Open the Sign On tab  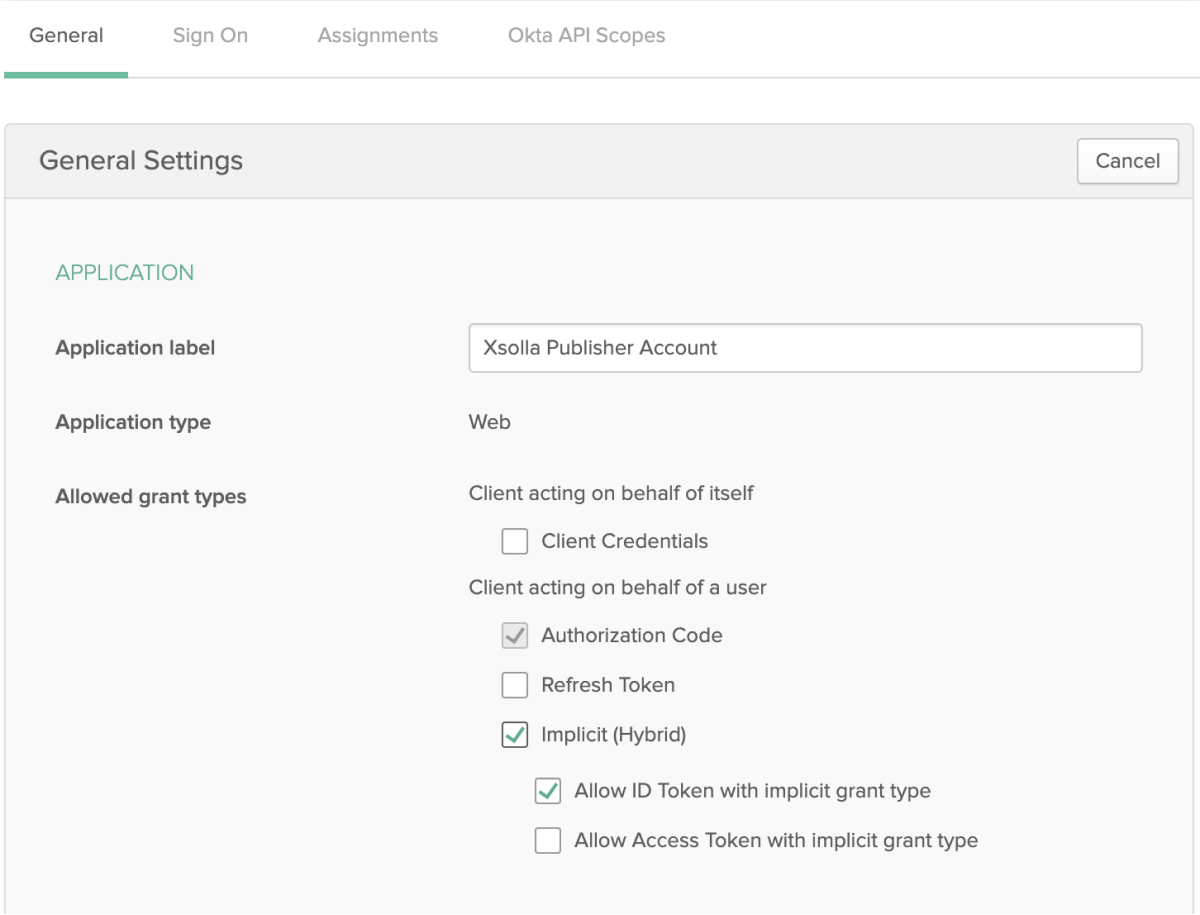[x=210, y=36]
